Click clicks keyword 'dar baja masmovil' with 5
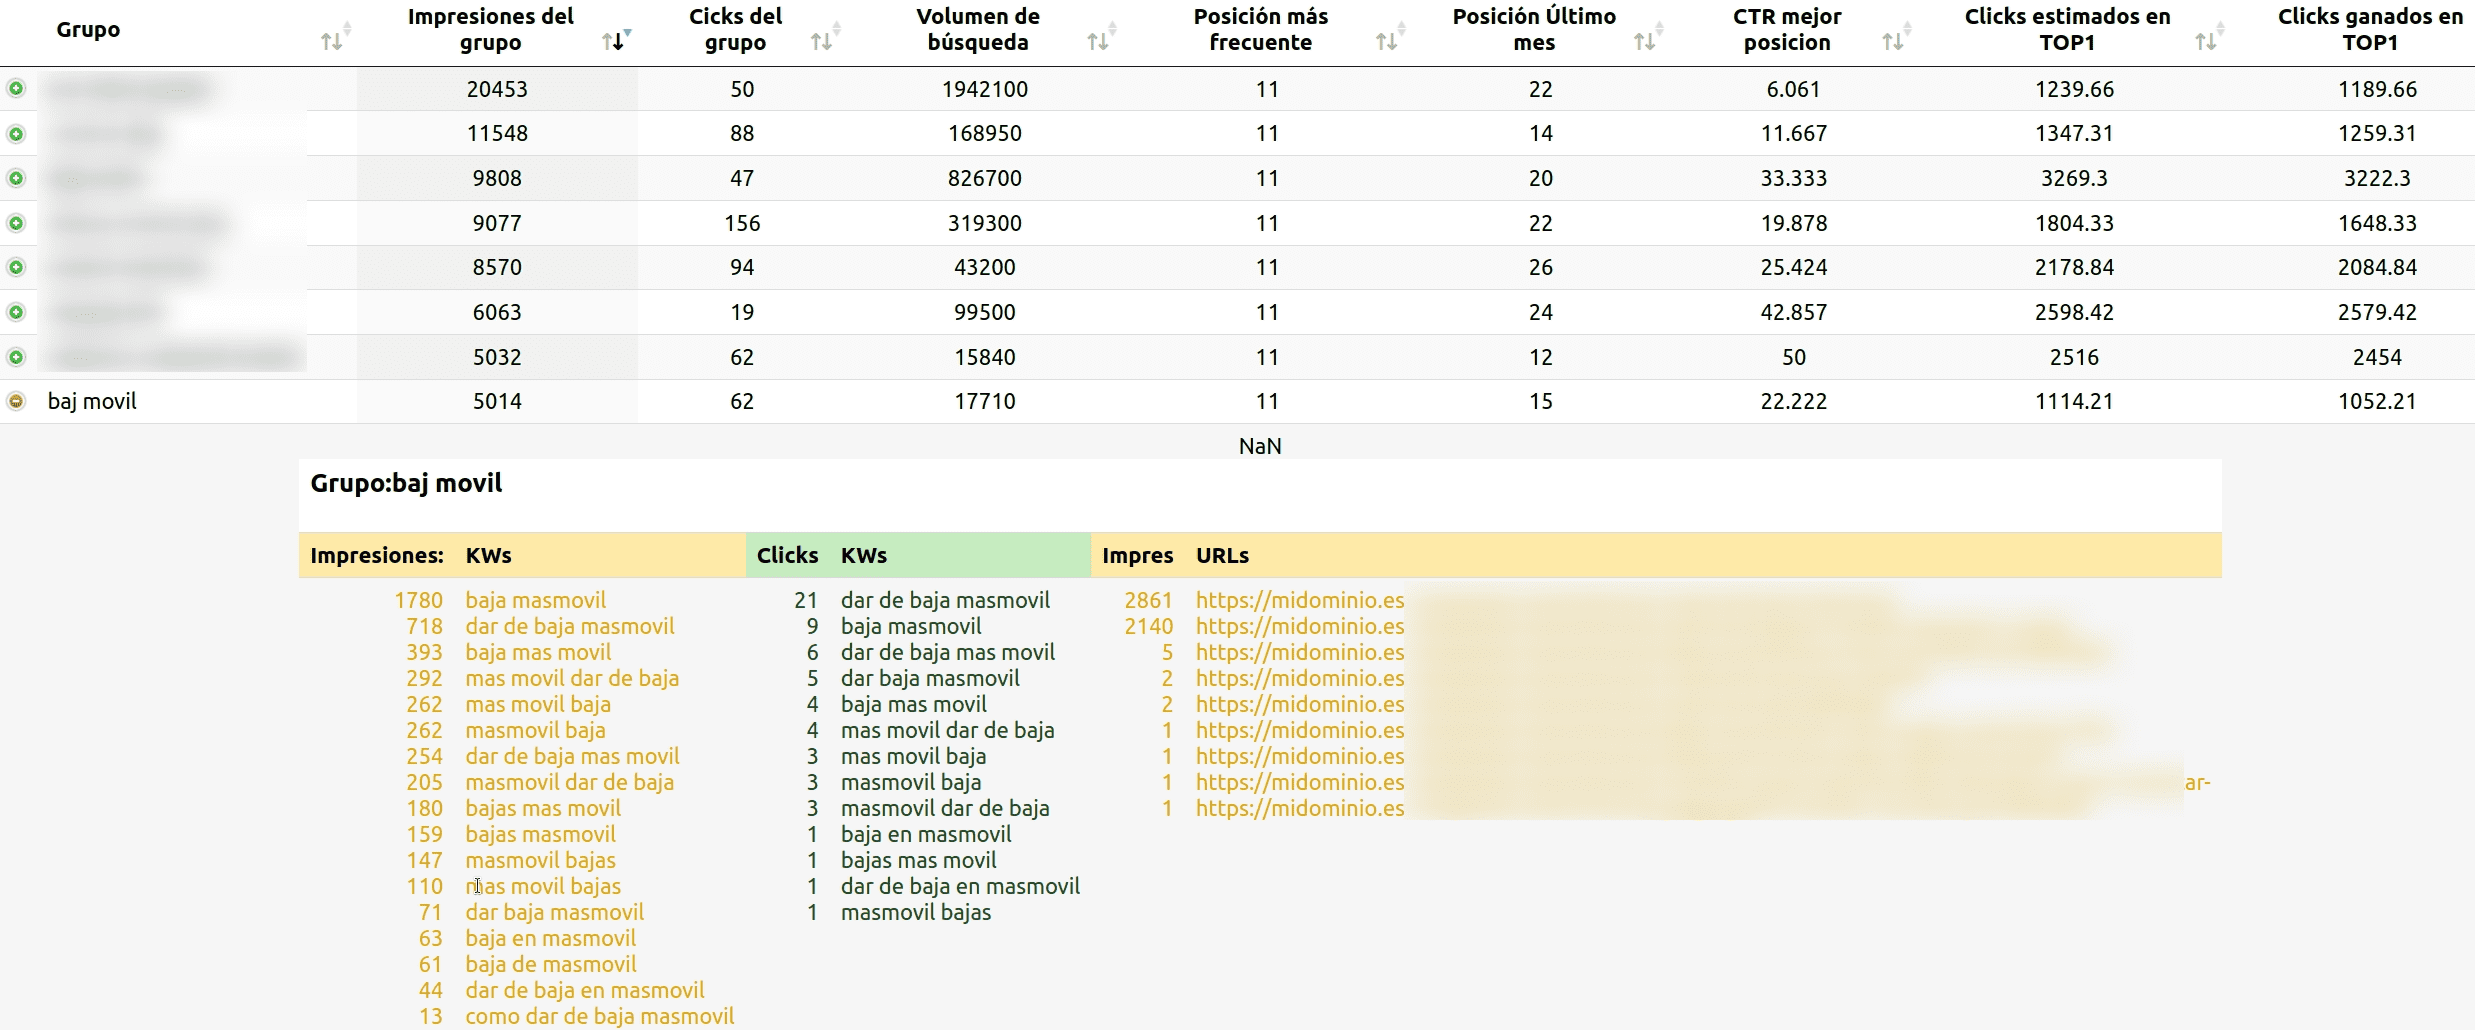Viewport: 2475px width, 1030px height. coord(930,678)
